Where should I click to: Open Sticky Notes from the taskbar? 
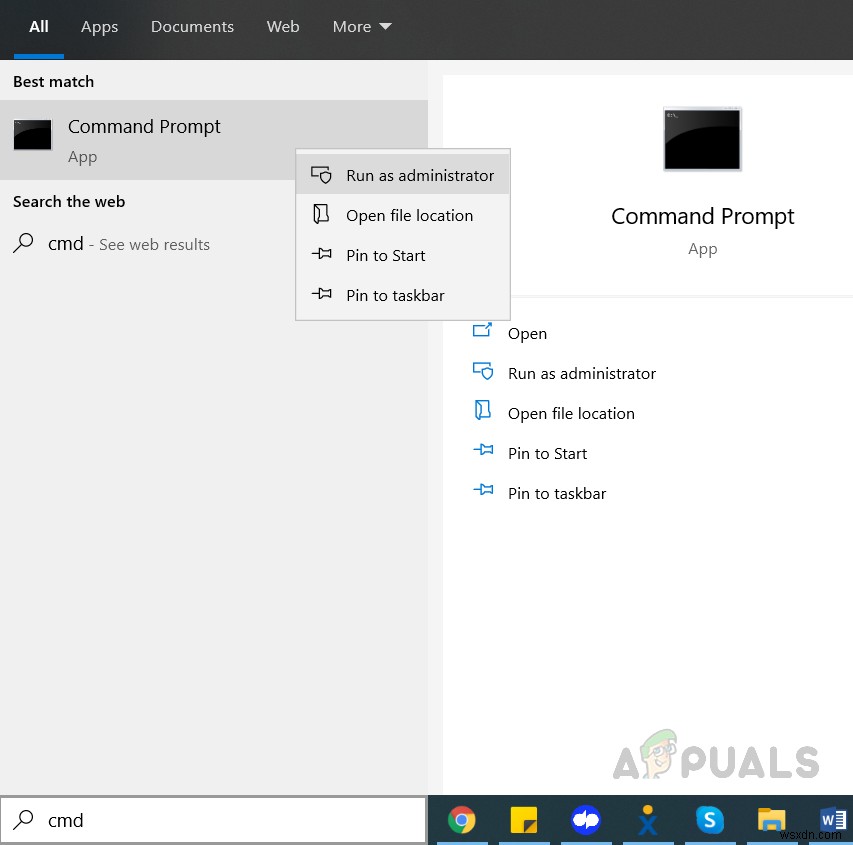pyautogui.click(x=524, y=820)
